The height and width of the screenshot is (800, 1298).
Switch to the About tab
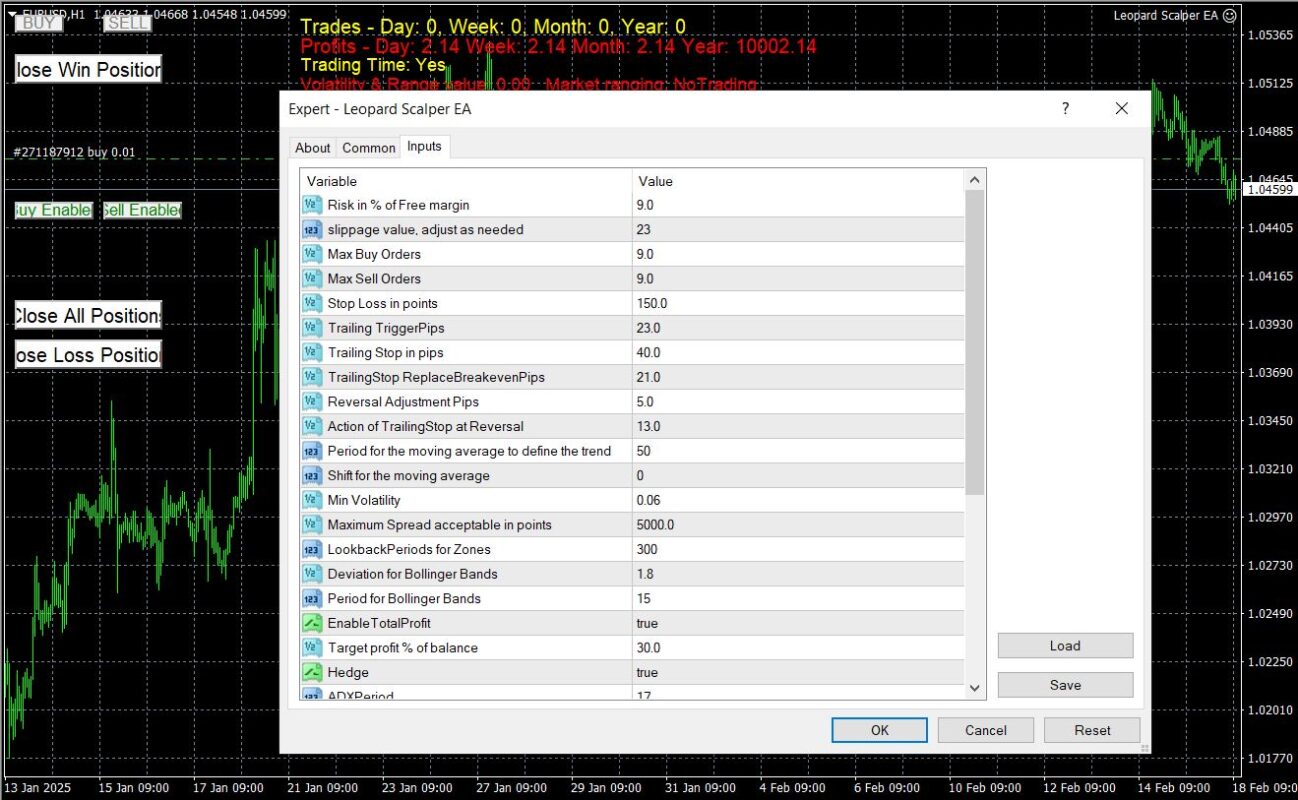click(312, 147)
